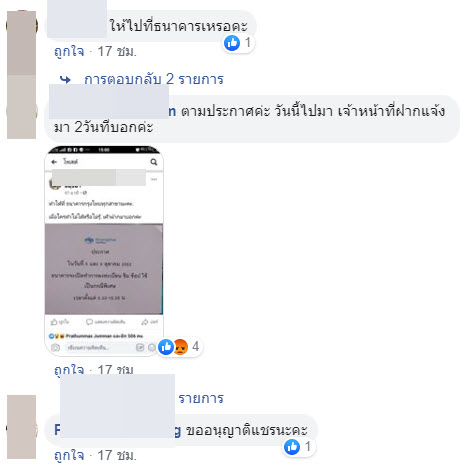Click the like reaction on the ขออนุญาติแชร์นะคะ comment
Viewport: 471px width, 473px height.
click(x=292, y=447)
